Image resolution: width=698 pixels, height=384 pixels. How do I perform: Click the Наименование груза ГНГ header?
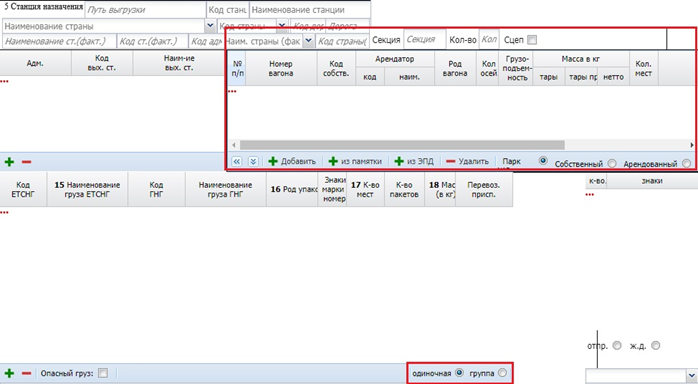[x=225, y=190]
